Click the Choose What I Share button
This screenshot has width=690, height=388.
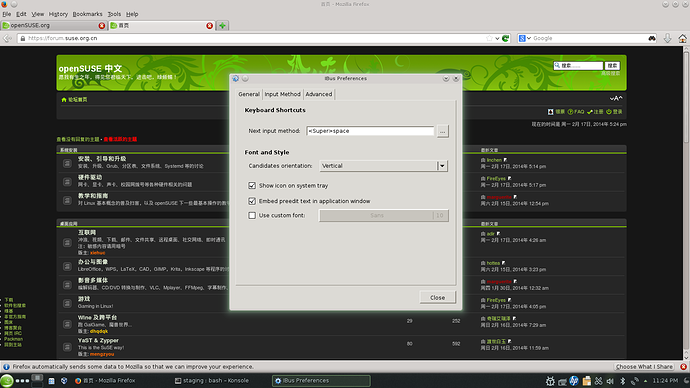[x=644, y=366]
